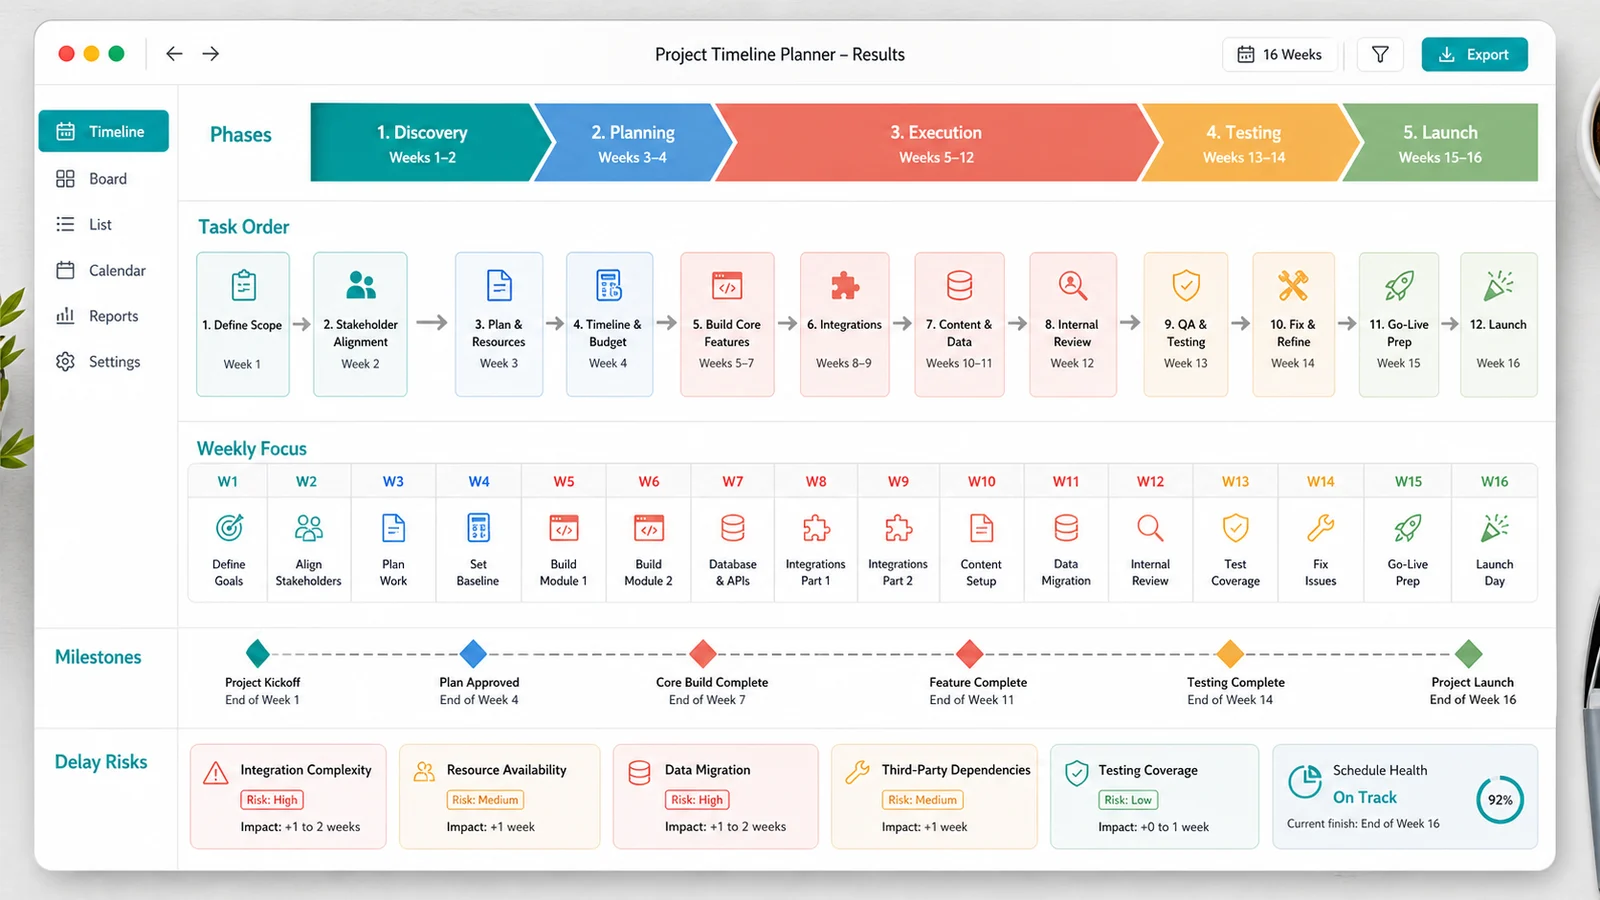The height and width of the screenshot is (900, 1600).
Task: Select Timeline in the sidebar
Action: 103,131
